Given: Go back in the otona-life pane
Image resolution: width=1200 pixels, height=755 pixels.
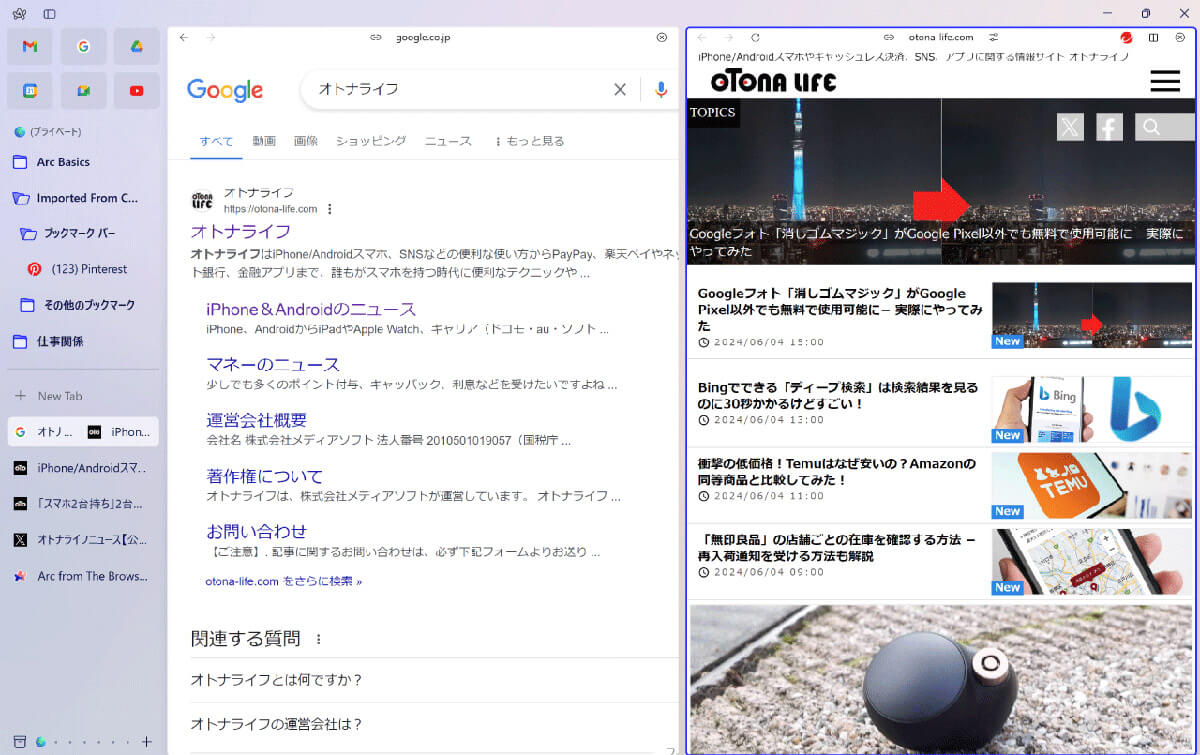Looking at the screenshot, I should [701, 37].
